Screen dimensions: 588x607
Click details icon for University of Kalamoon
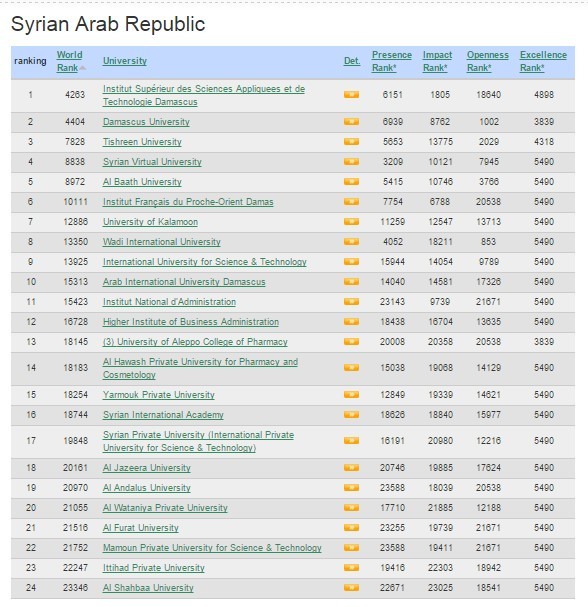[x=351, y=222]
